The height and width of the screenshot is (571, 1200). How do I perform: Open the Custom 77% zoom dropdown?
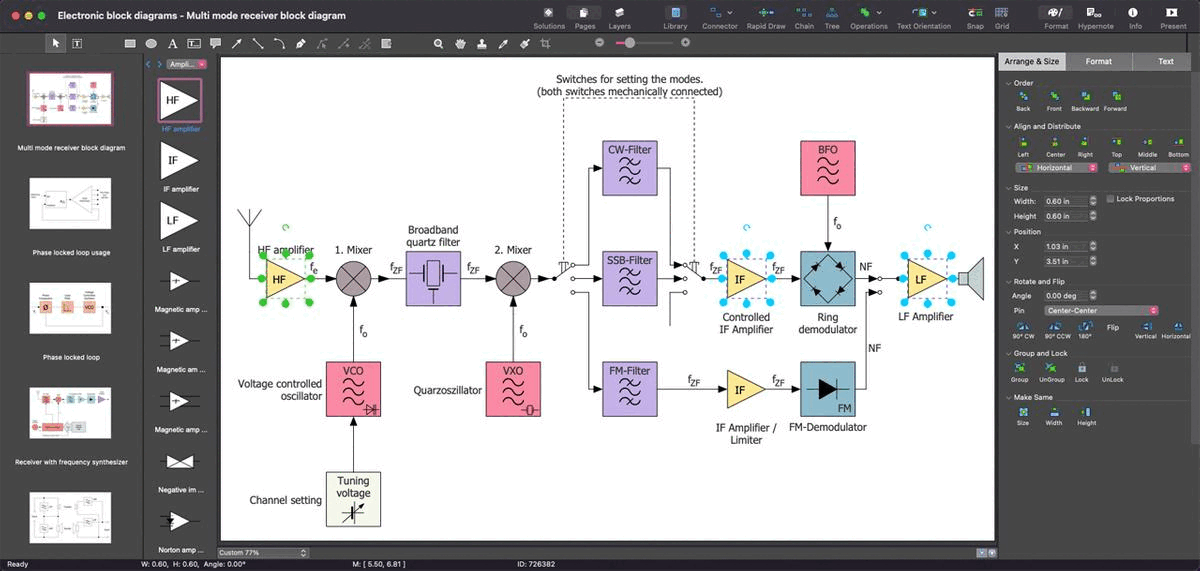pyautogui.click(x=263, y=552)
